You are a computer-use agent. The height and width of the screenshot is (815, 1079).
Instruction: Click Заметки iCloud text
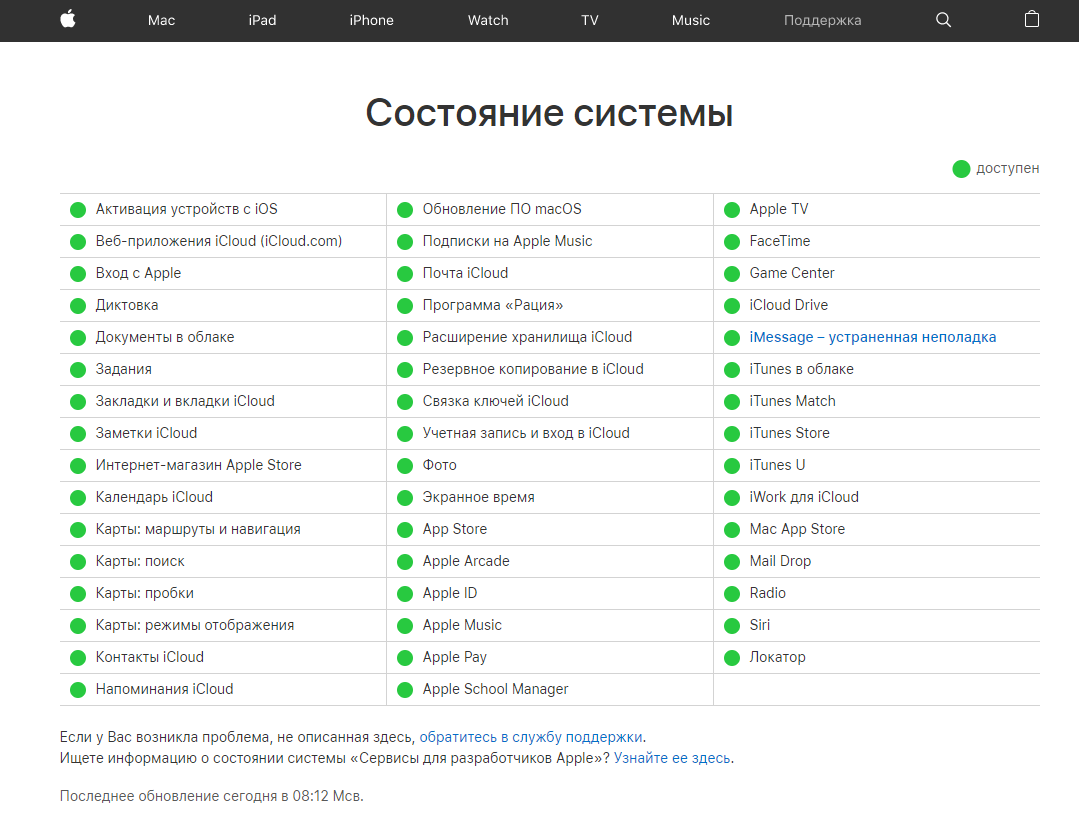146,433
